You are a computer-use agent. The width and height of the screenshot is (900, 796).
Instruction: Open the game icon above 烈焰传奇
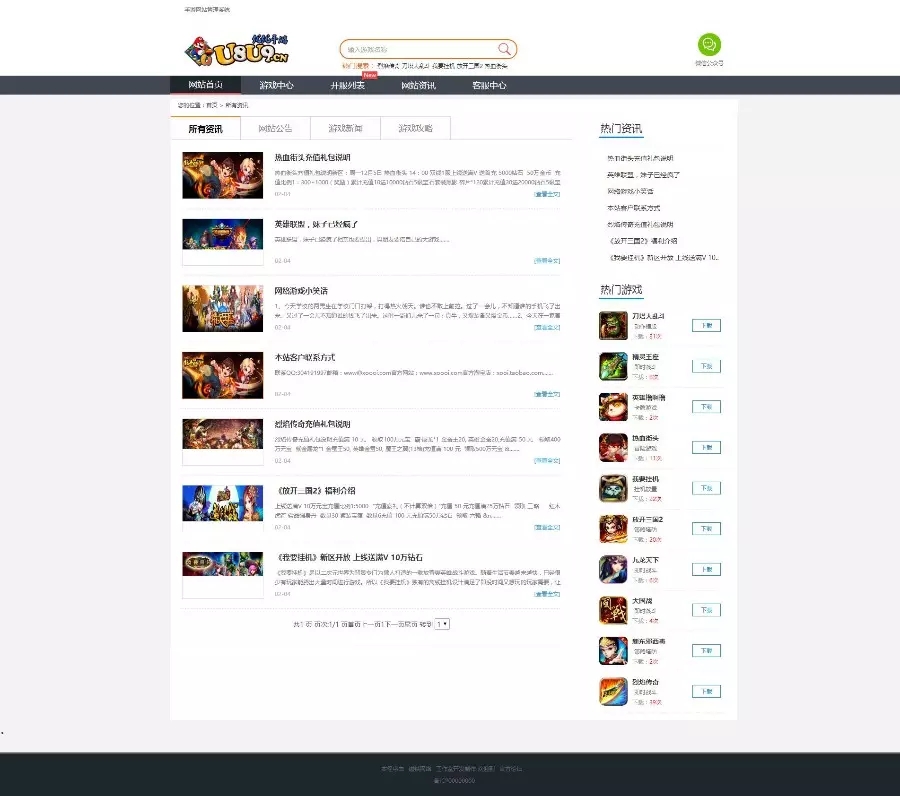coord(613,651)
